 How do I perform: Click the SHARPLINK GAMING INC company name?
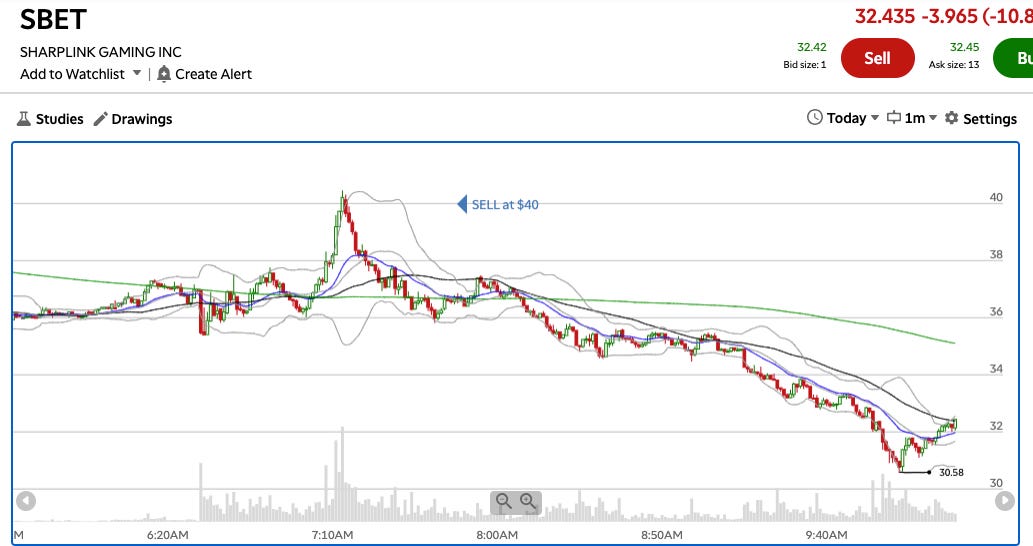[x=101, y=52]
